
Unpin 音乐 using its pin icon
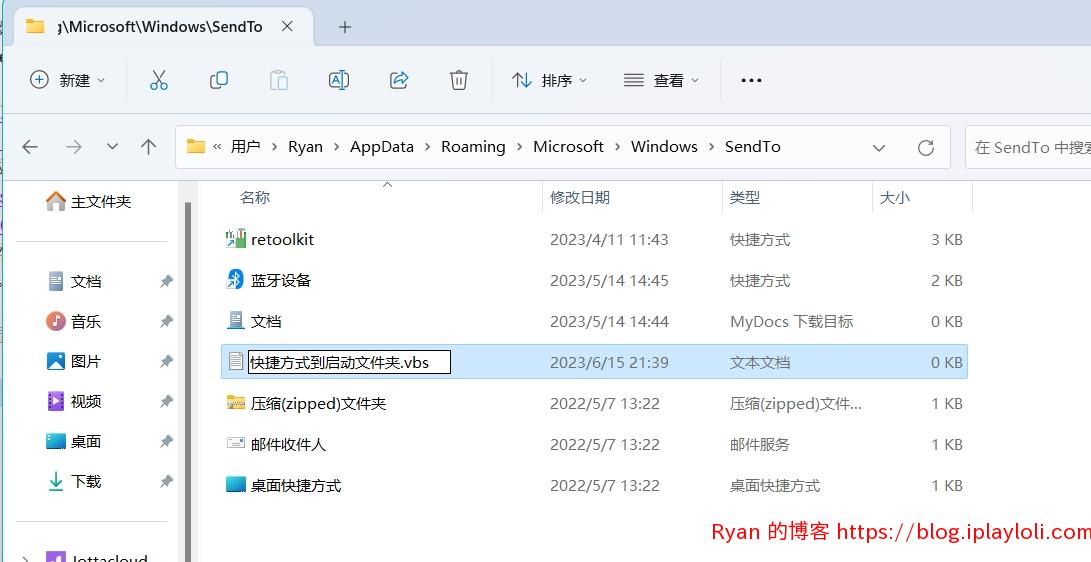pos(166,321)
